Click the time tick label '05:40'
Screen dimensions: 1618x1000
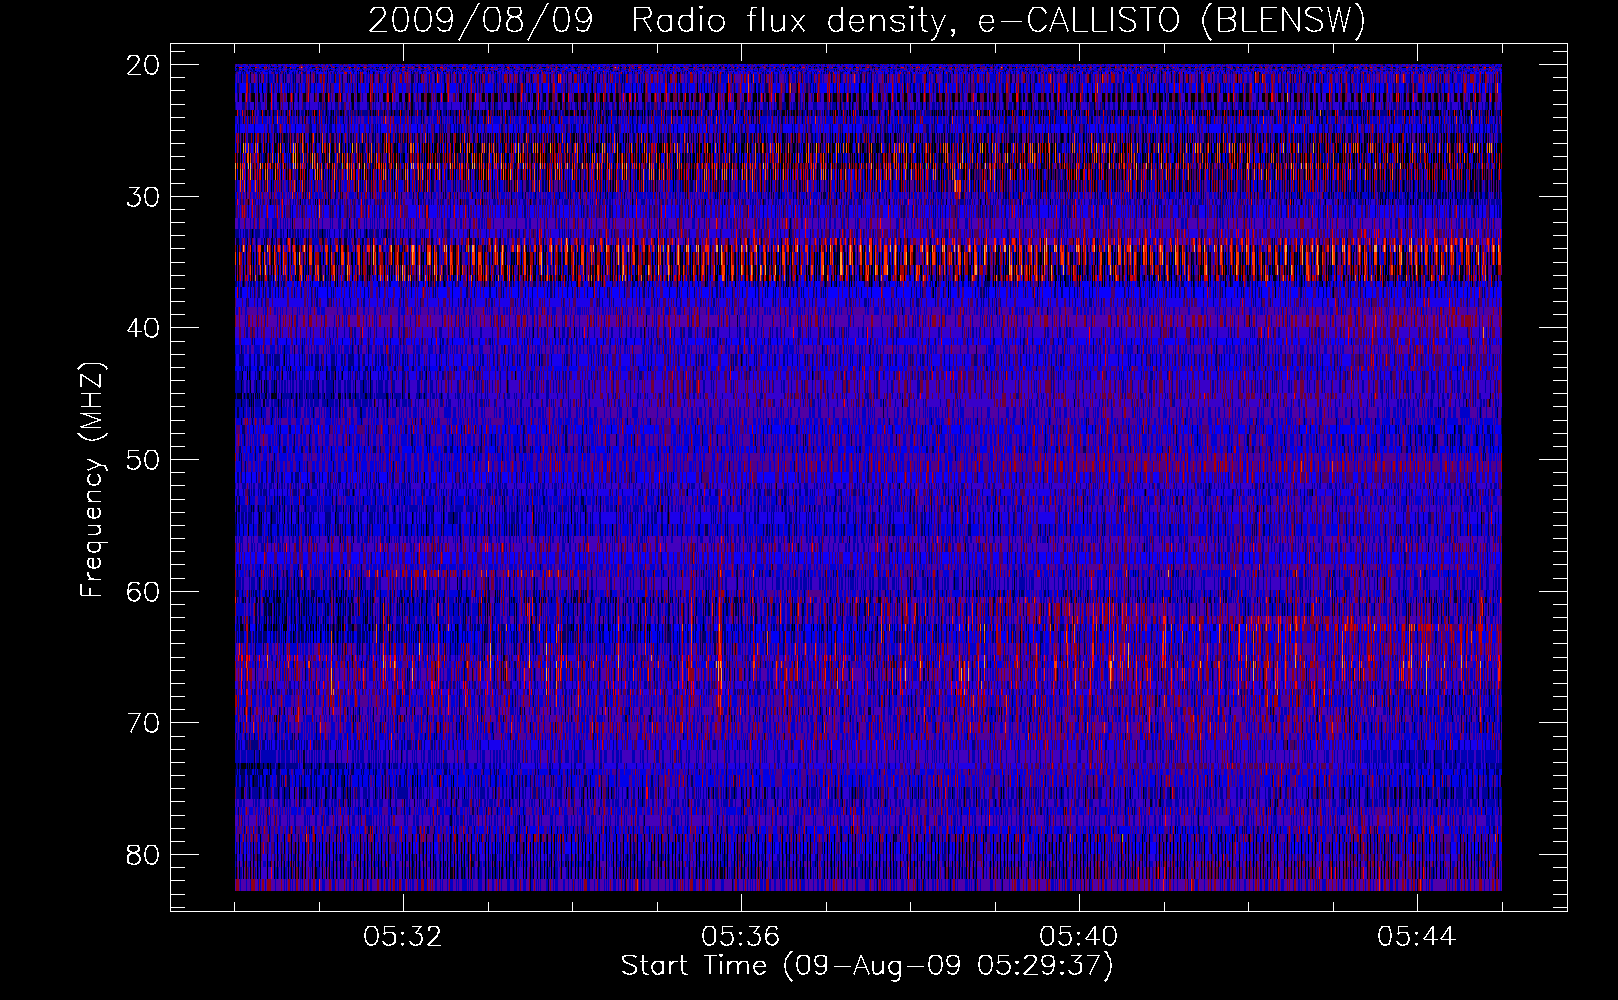tap(1079, 937)
